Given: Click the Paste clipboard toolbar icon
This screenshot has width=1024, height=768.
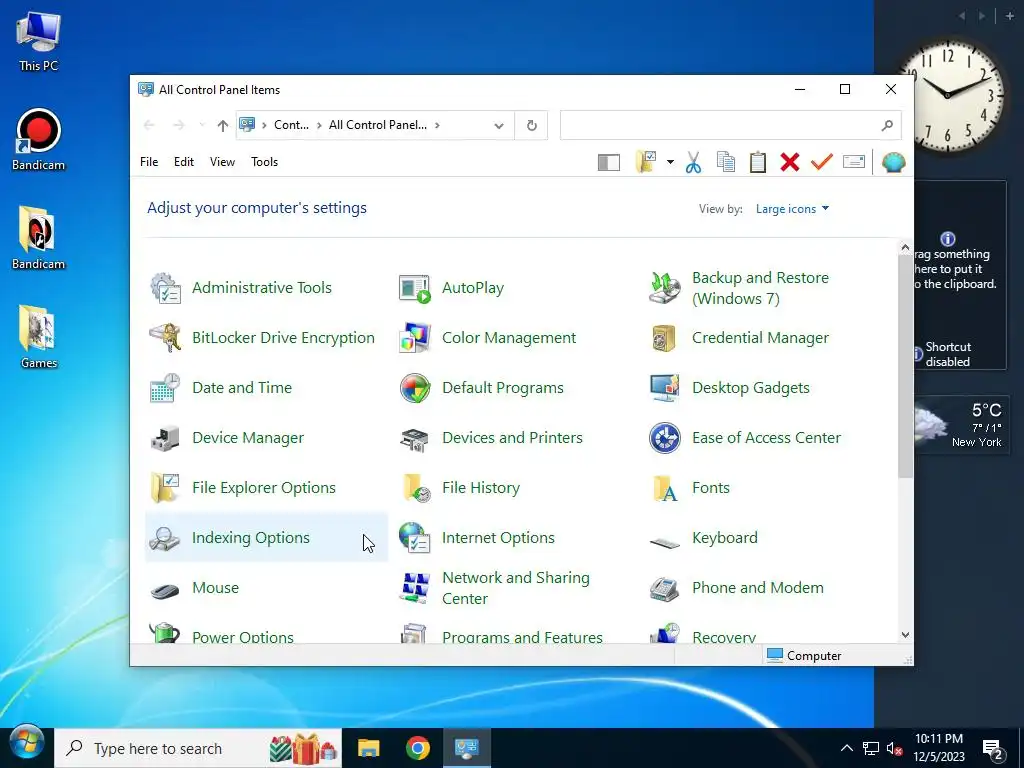Looking at the screenshot, I should 758,162.
